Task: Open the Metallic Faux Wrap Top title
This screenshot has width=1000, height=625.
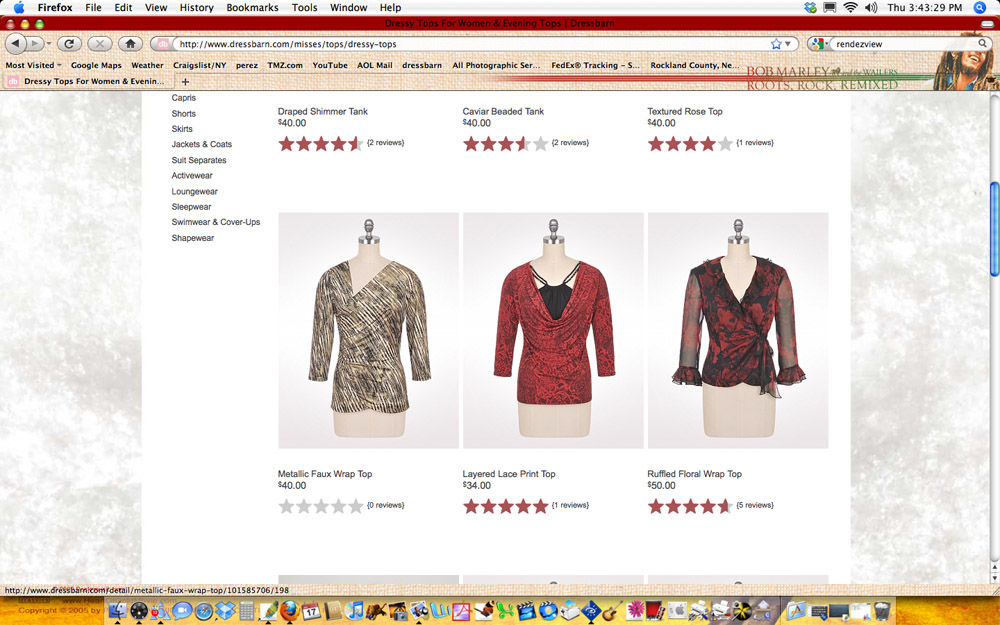Action: coord(325,474)
